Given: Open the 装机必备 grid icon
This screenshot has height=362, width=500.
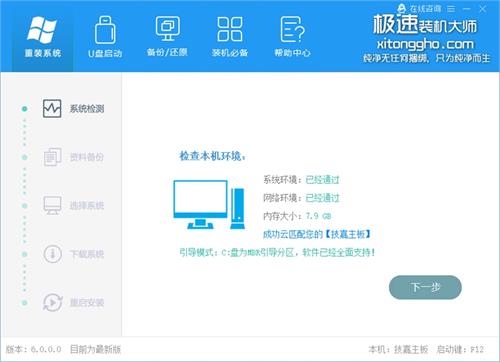Looking at the screenshot, I should point(230,29).
